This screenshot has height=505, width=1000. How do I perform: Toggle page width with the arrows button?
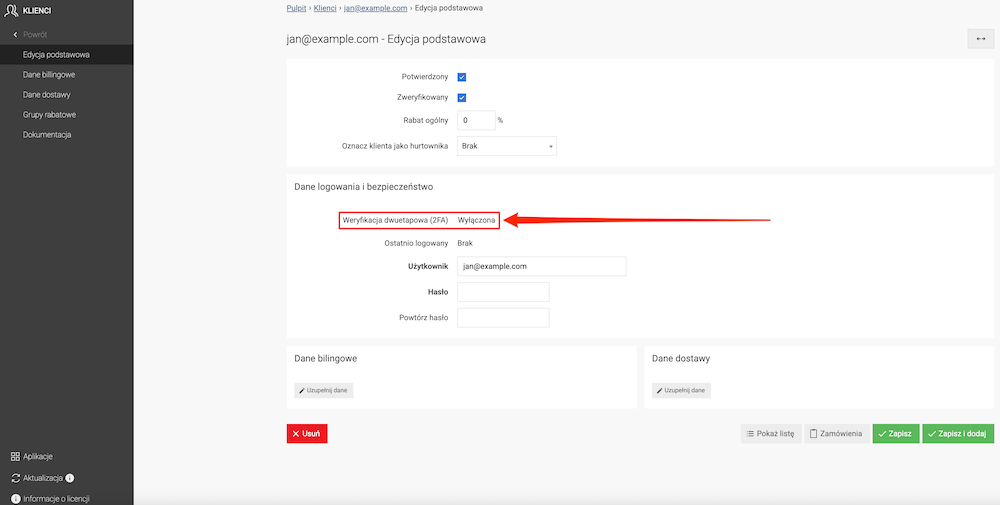(981, 38)
